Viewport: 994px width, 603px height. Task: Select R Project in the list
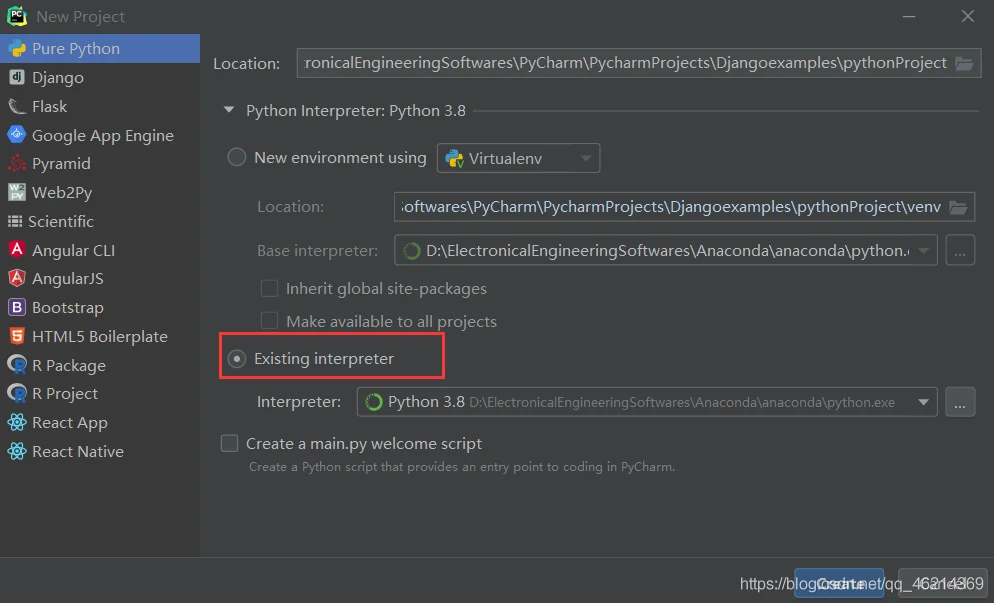coord(100,394)
